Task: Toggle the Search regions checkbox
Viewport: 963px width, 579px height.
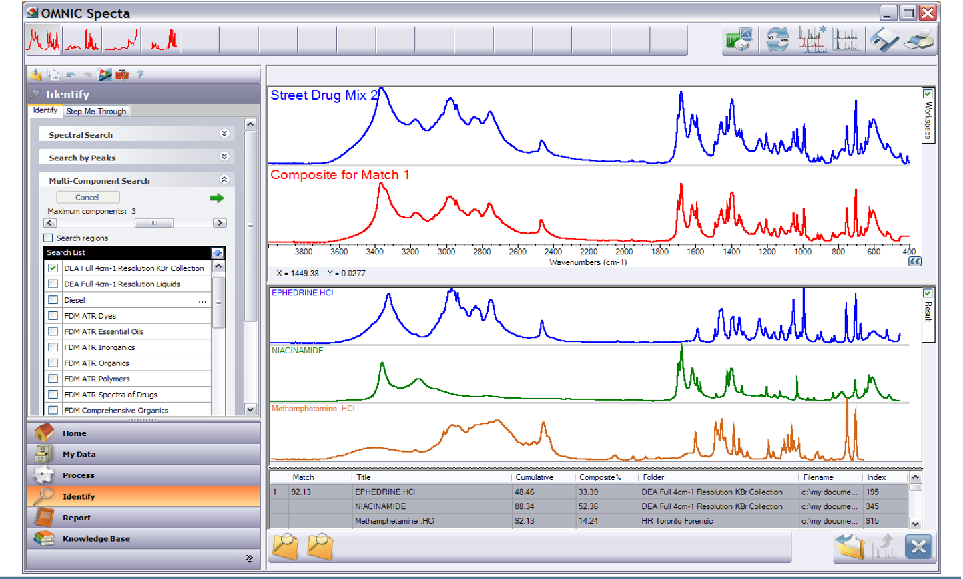Action: (x=49, y=238)
